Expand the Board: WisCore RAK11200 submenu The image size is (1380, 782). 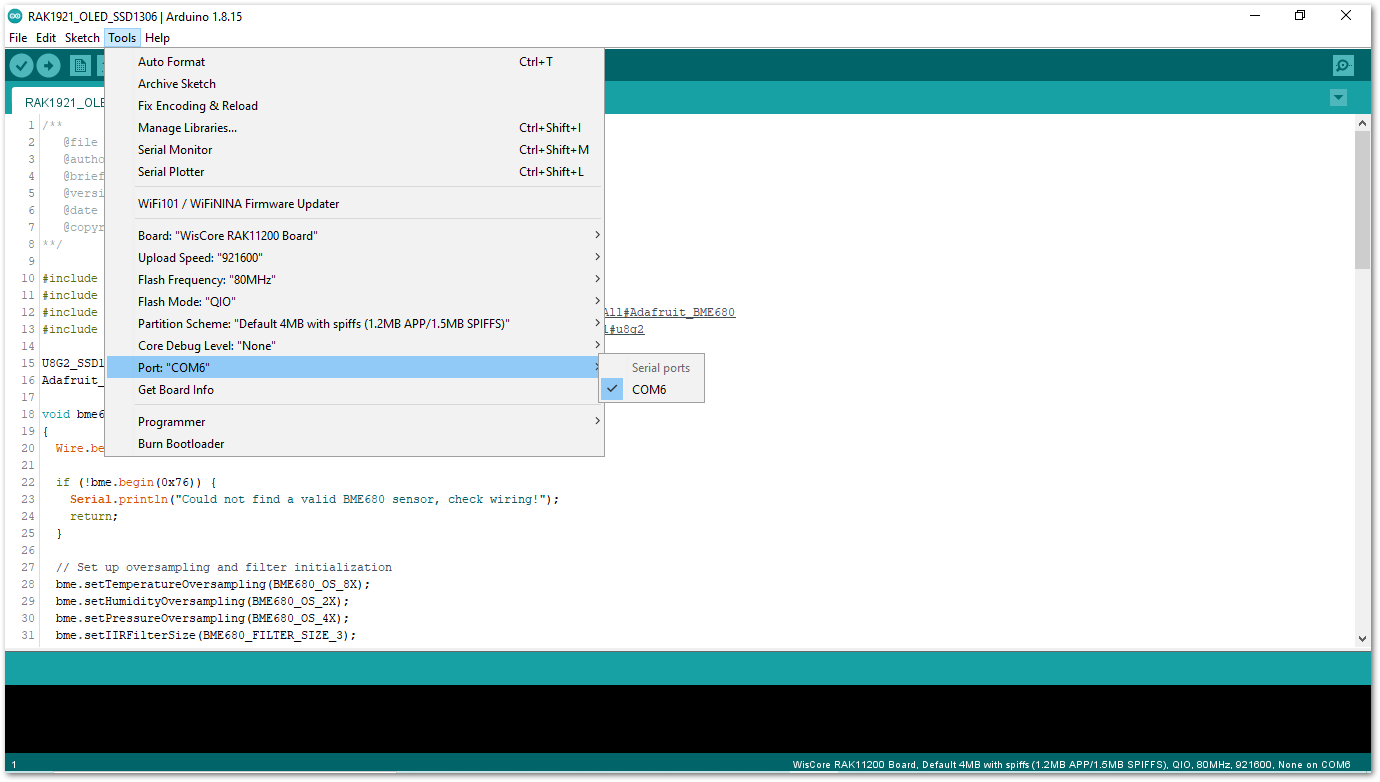[x=355, y=236]
